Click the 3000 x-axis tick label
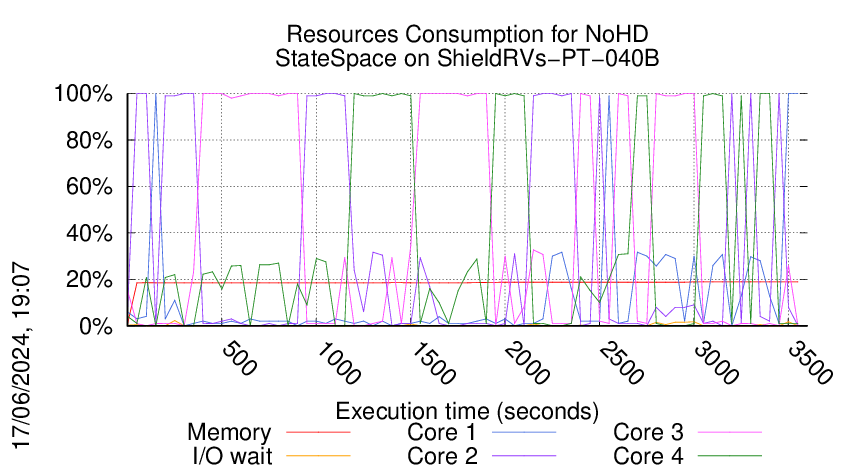This screenshot has width=850, height=475. [716, 363]
